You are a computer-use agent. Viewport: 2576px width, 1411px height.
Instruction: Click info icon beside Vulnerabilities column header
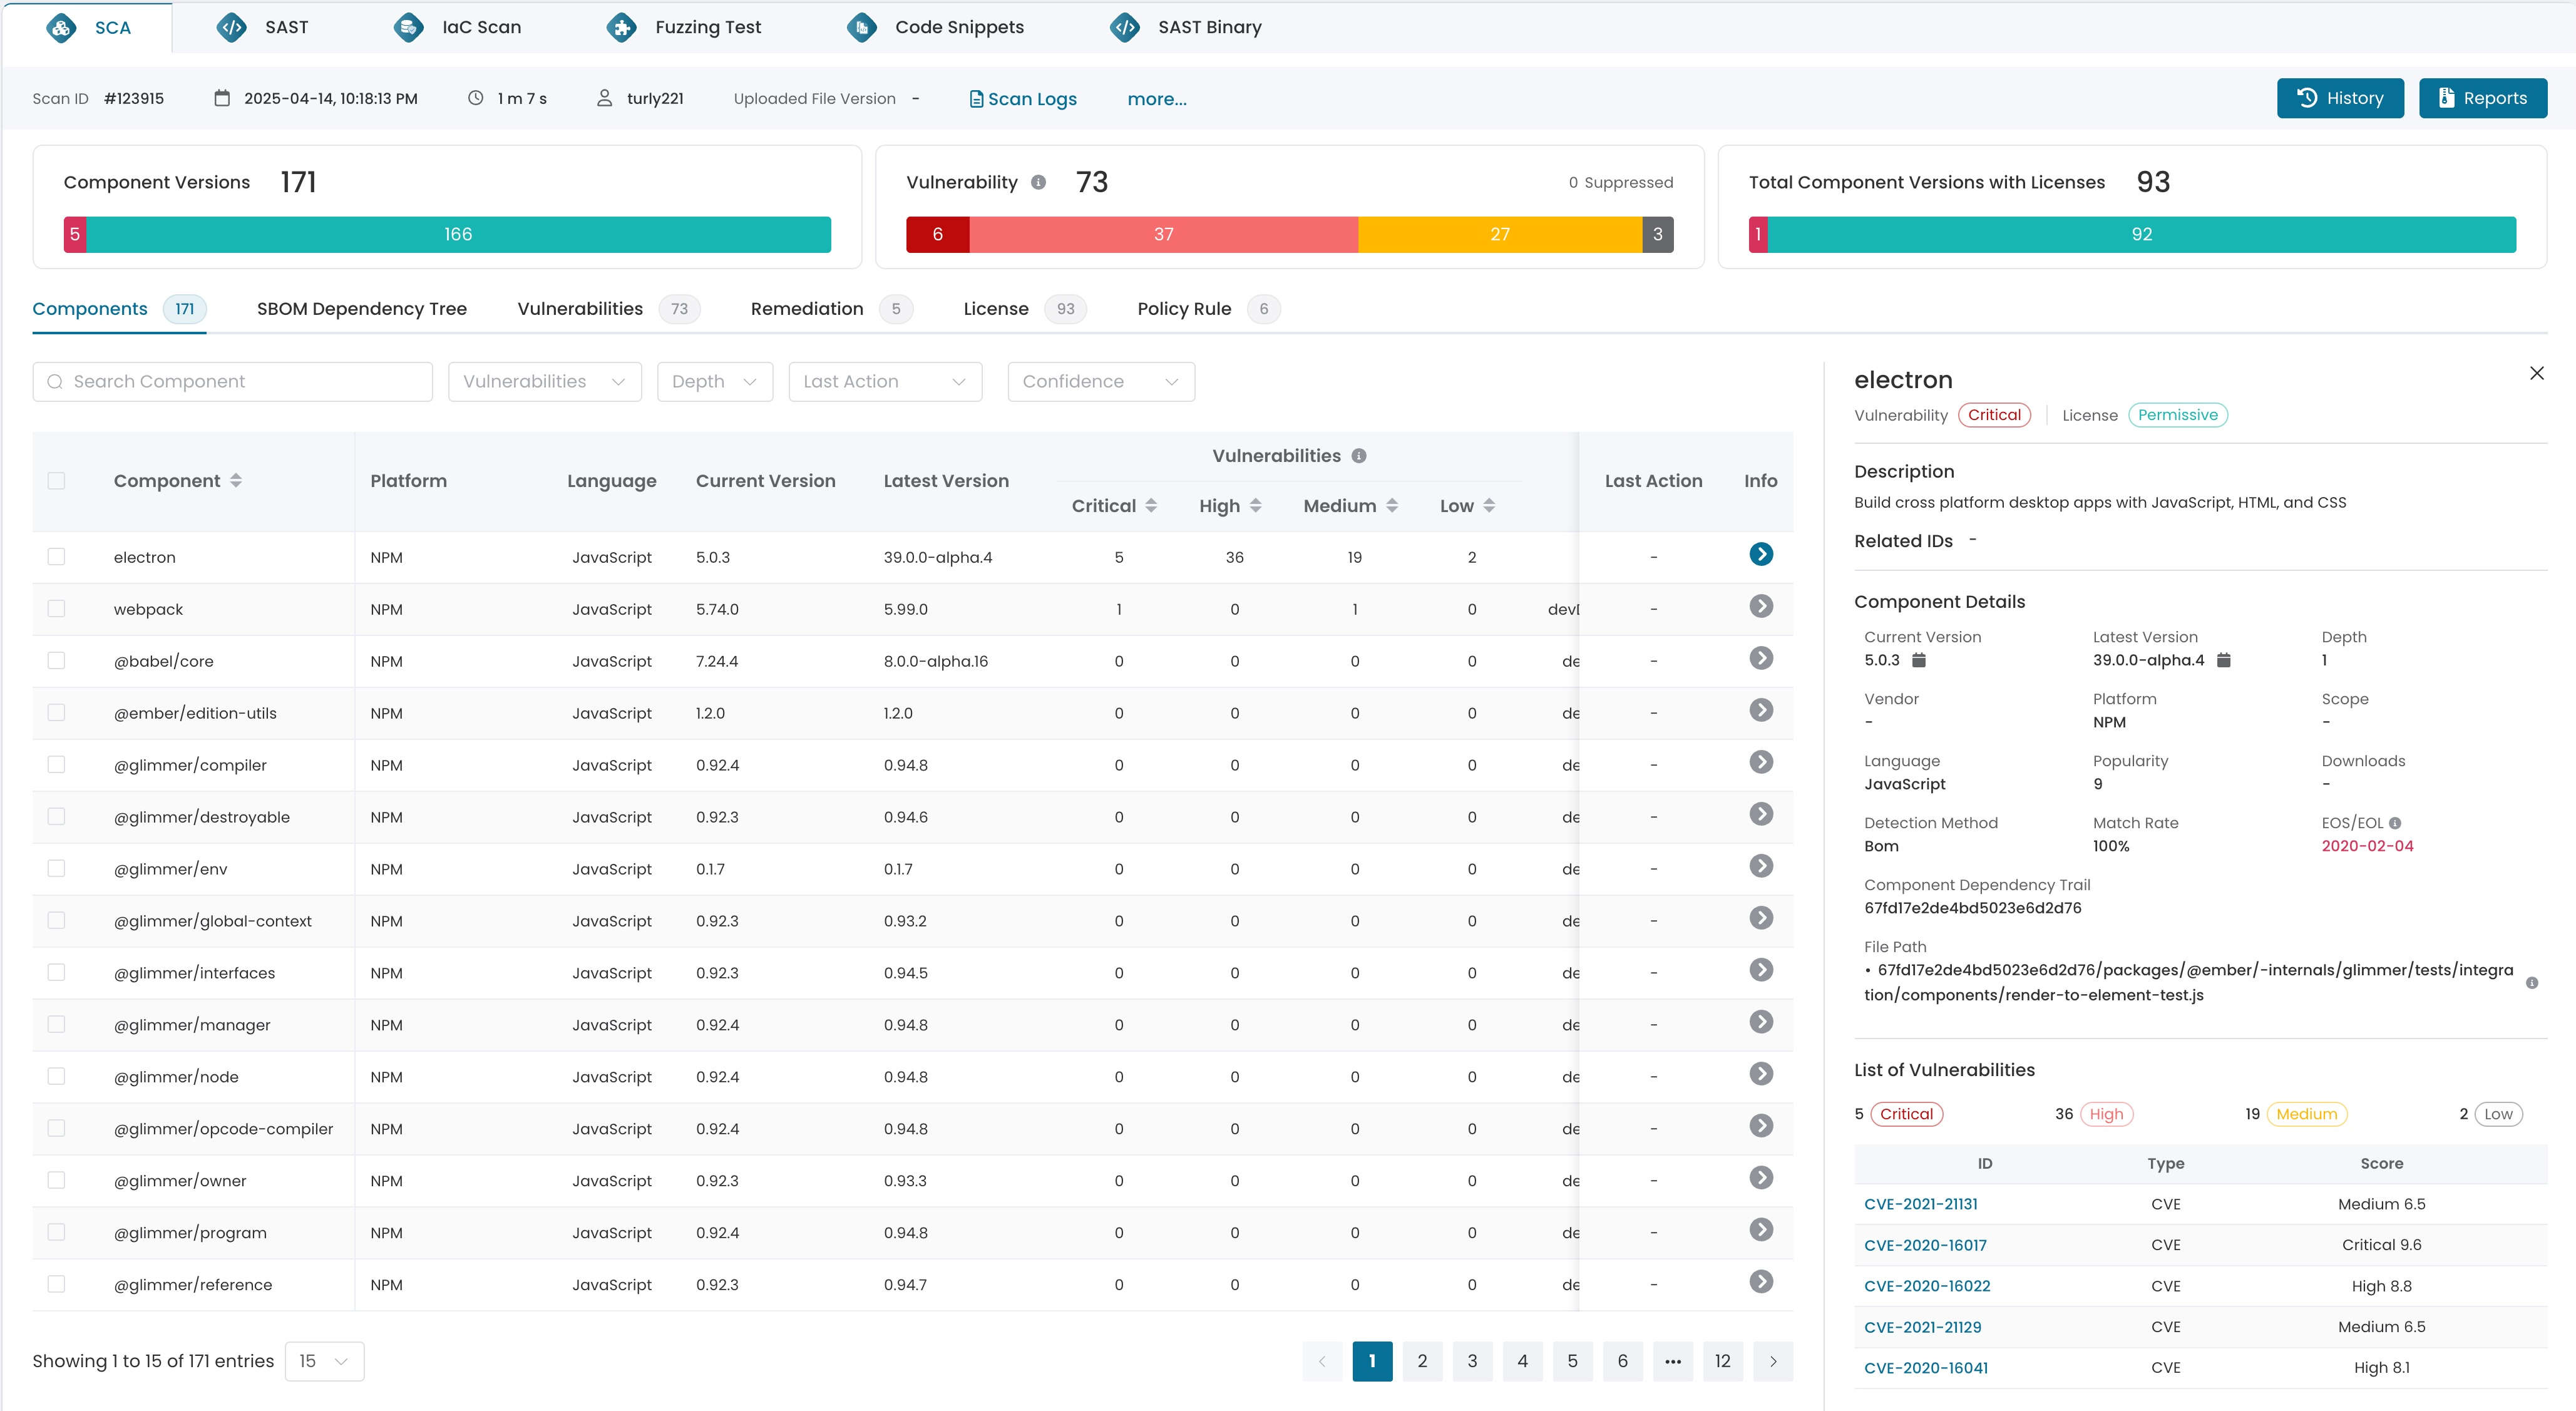tap(1358, 456)
